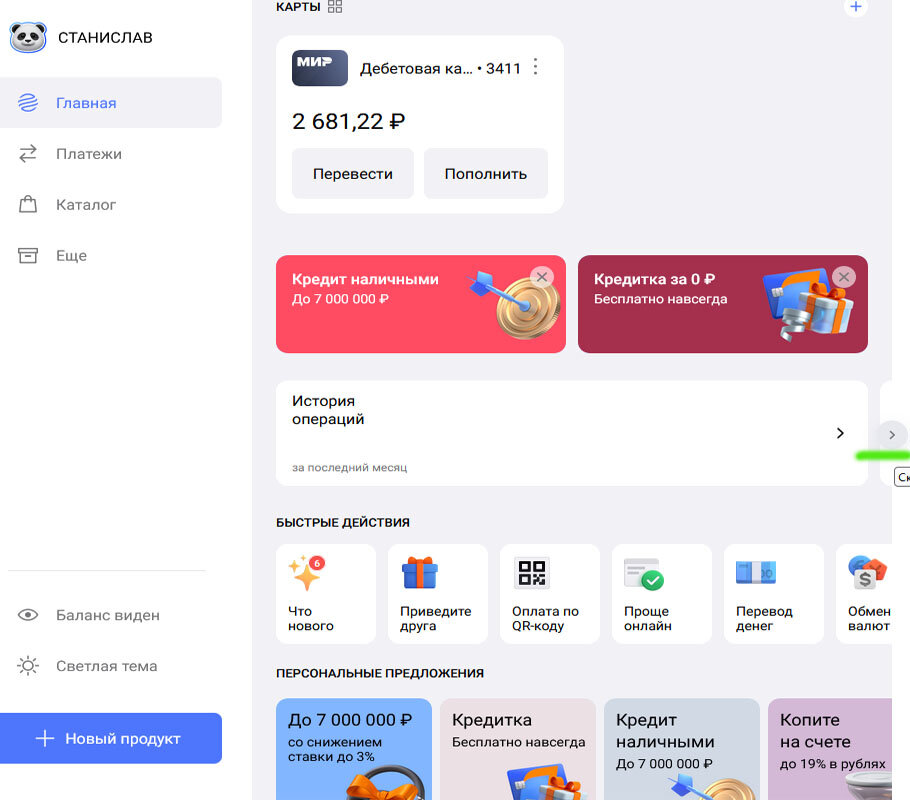This screenshot has width=910, height=800.
Task: Click the МИР card thumbnail
Action: [320, 68]
